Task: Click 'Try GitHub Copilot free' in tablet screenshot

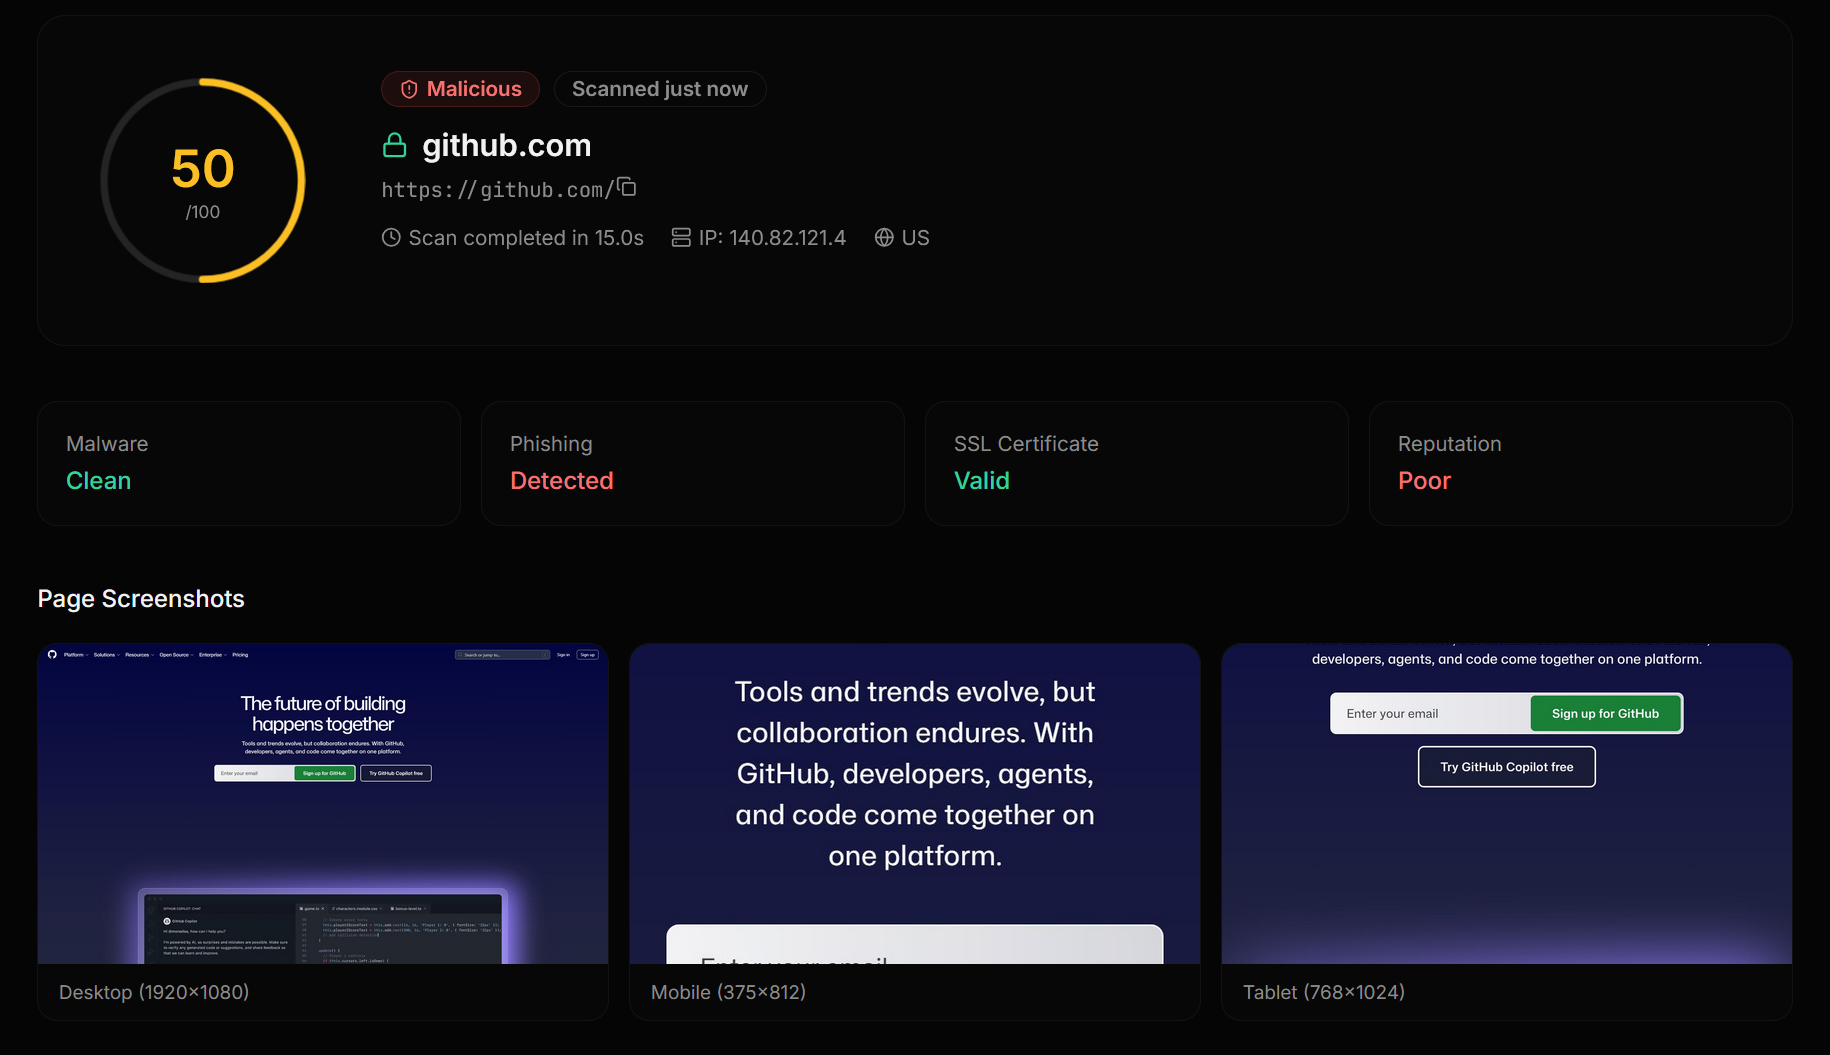Action: coord(1506,767)
